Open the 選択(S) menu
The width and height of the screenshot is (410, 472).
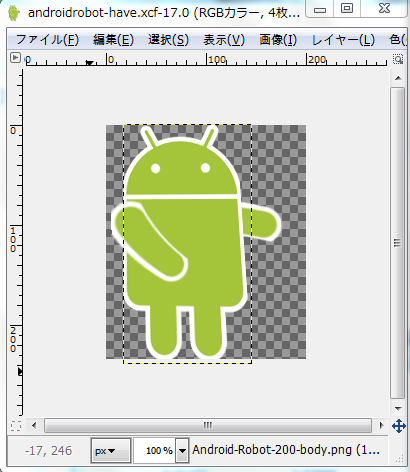(168, 40)
